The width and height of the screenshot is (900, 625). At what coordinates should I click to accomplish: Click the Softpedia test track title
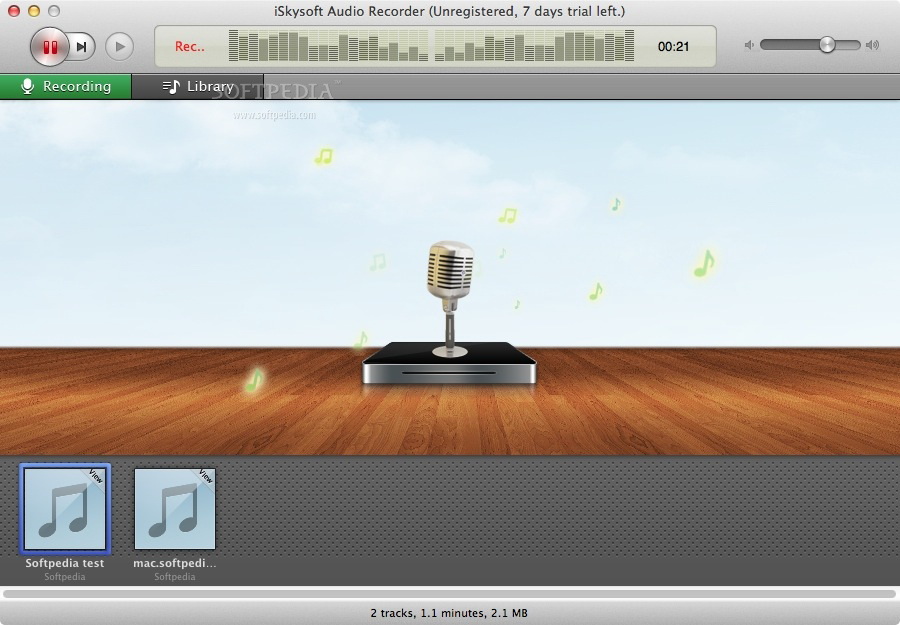pyautogui.click(x=65, y=563)
